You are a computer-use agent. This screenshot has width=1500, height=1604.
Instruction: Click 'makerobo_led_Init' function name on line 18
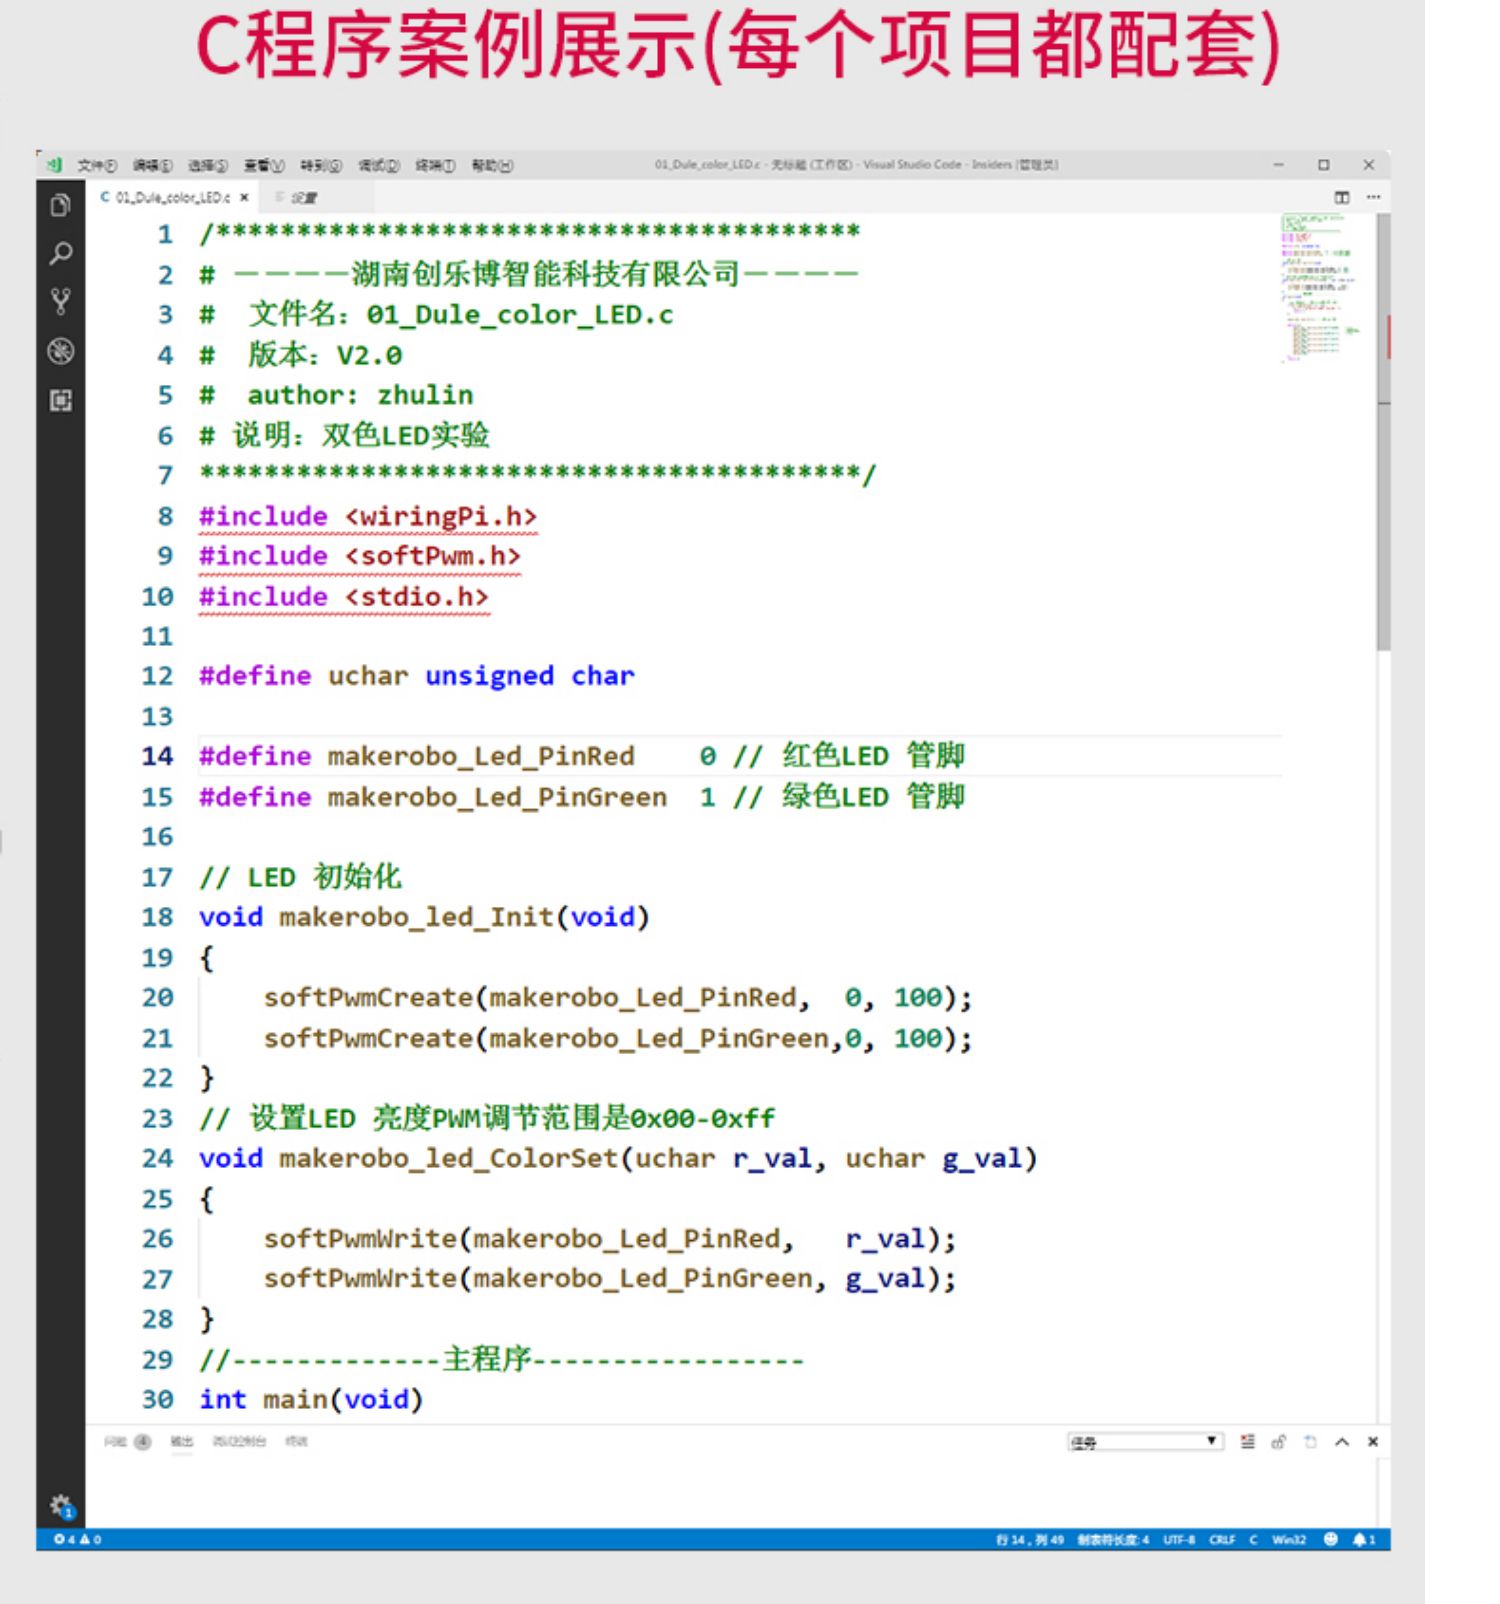[x=416, y=917]
